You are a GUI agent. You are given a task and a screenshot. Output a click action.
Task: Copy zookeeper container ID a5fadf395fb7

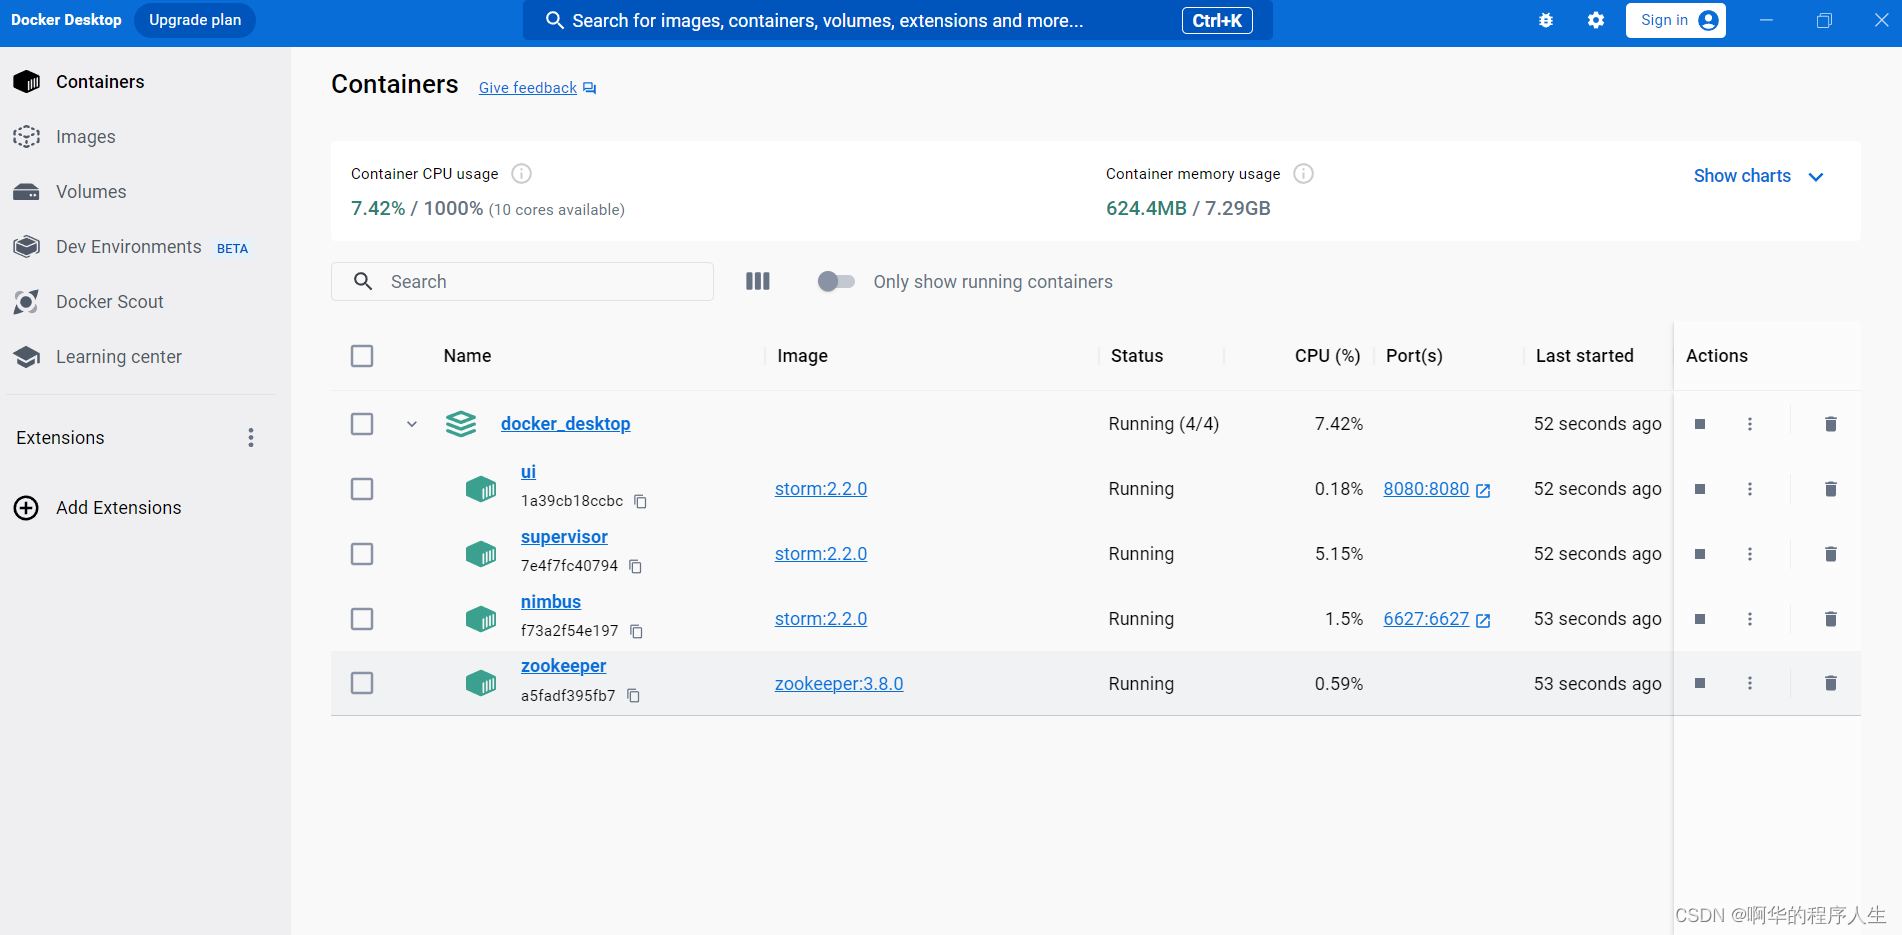pos(633,695)
